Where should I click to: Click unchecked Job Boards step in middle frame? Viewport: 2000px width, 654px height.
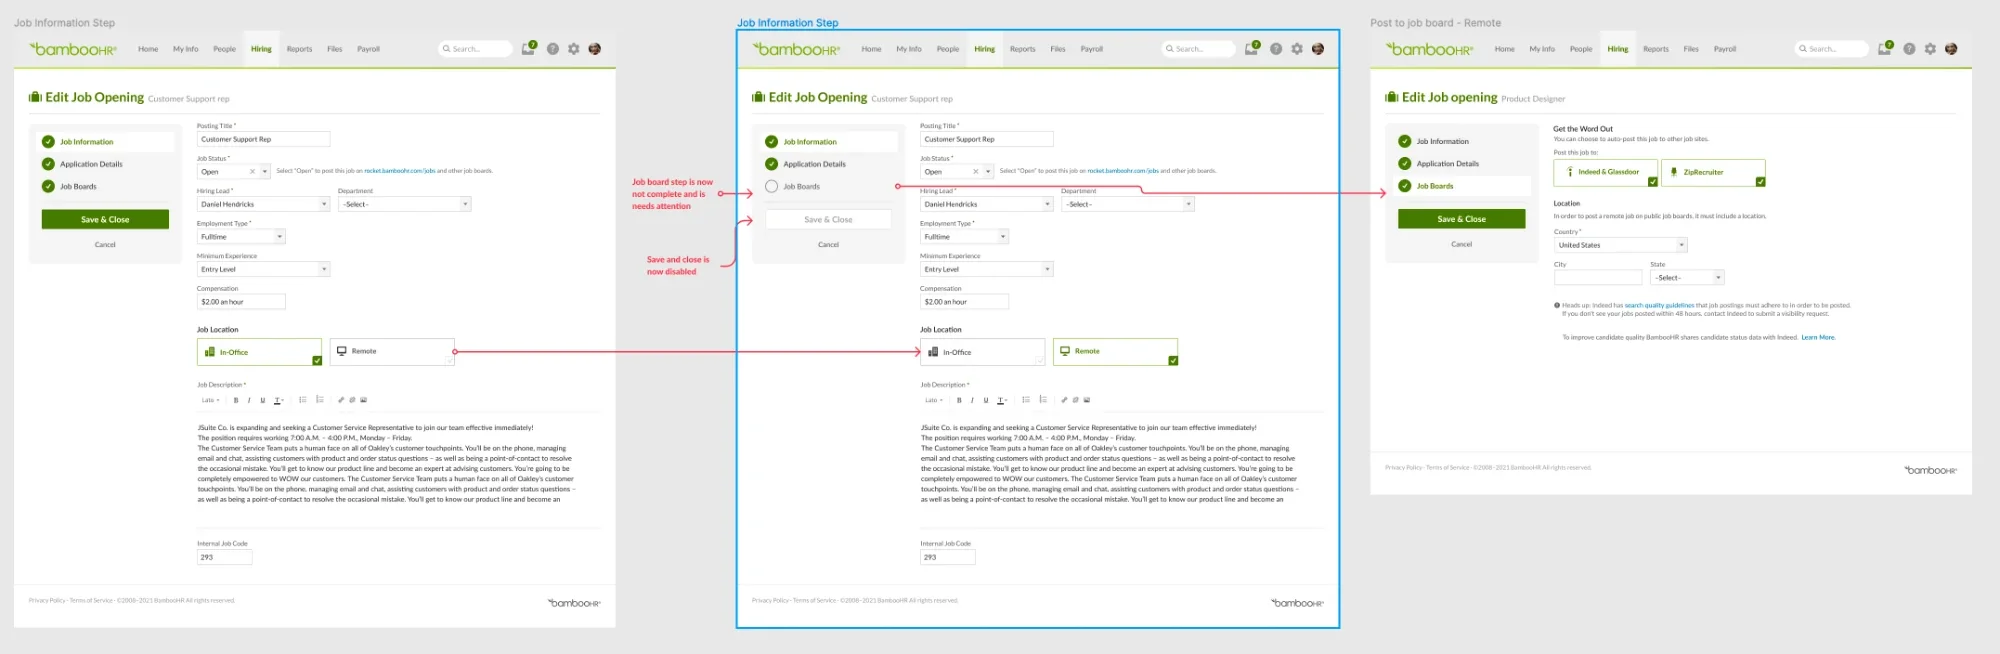[793, 186]
